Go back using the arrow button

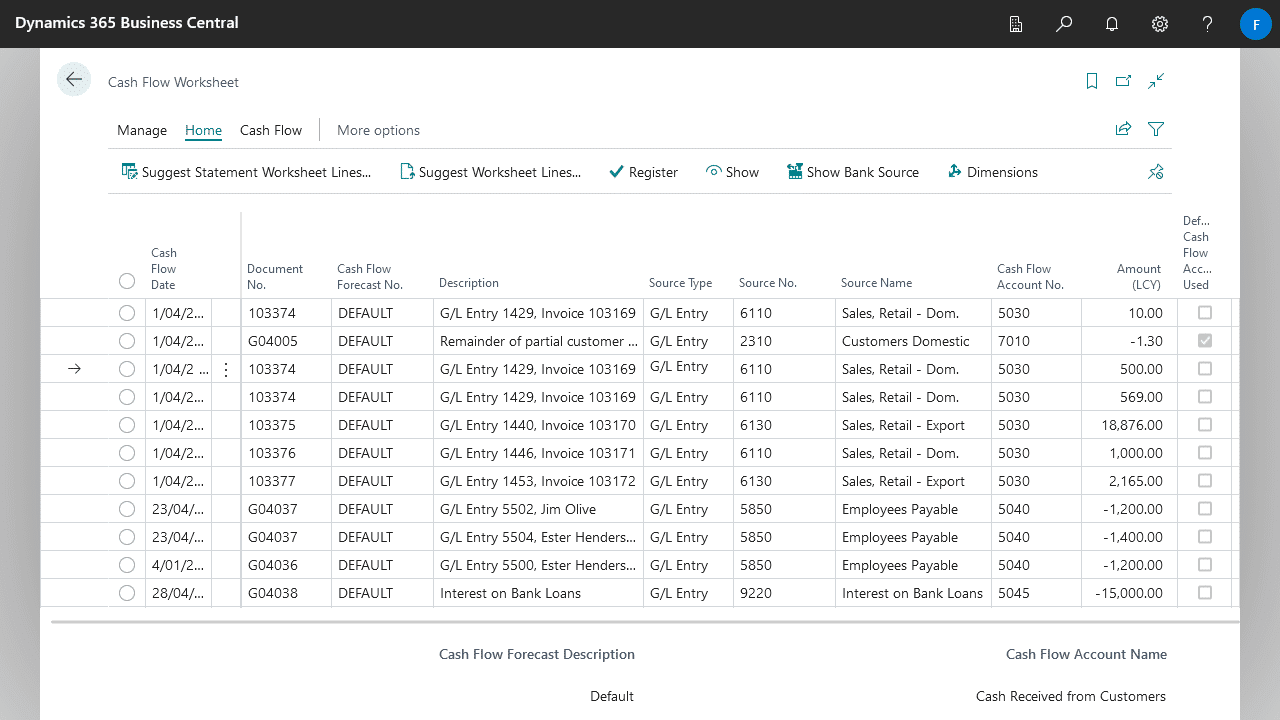(74, 80)
